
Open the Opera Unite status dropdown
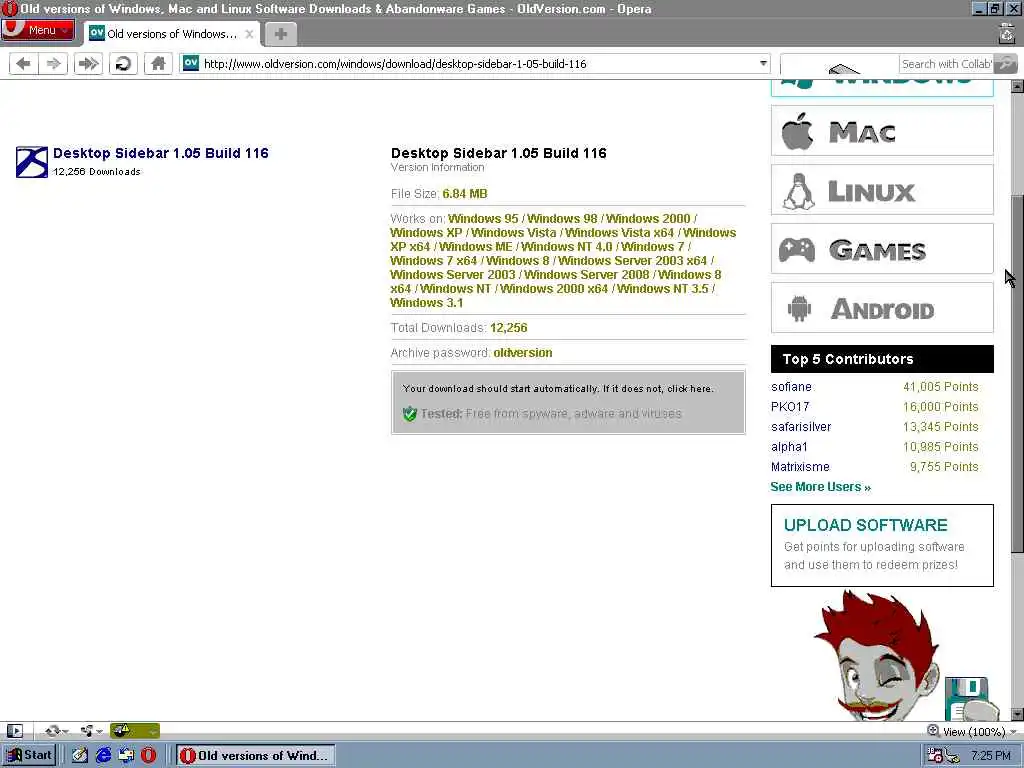[91, 731]
